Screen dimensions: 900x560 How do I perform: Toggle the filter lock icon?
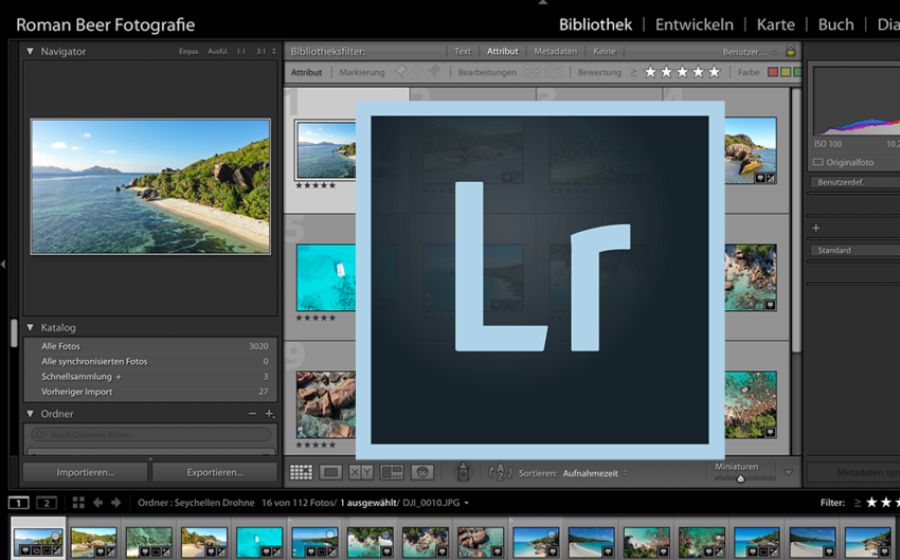click(790, 50)
